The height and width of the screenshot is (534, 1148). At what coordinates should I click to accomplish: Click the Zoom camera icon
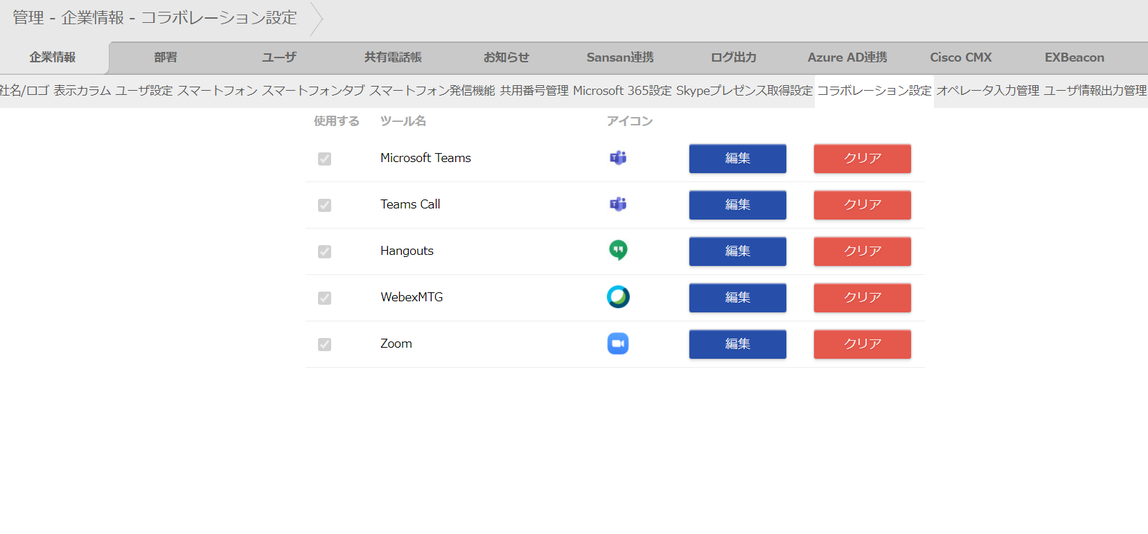[x=618, y=344]
